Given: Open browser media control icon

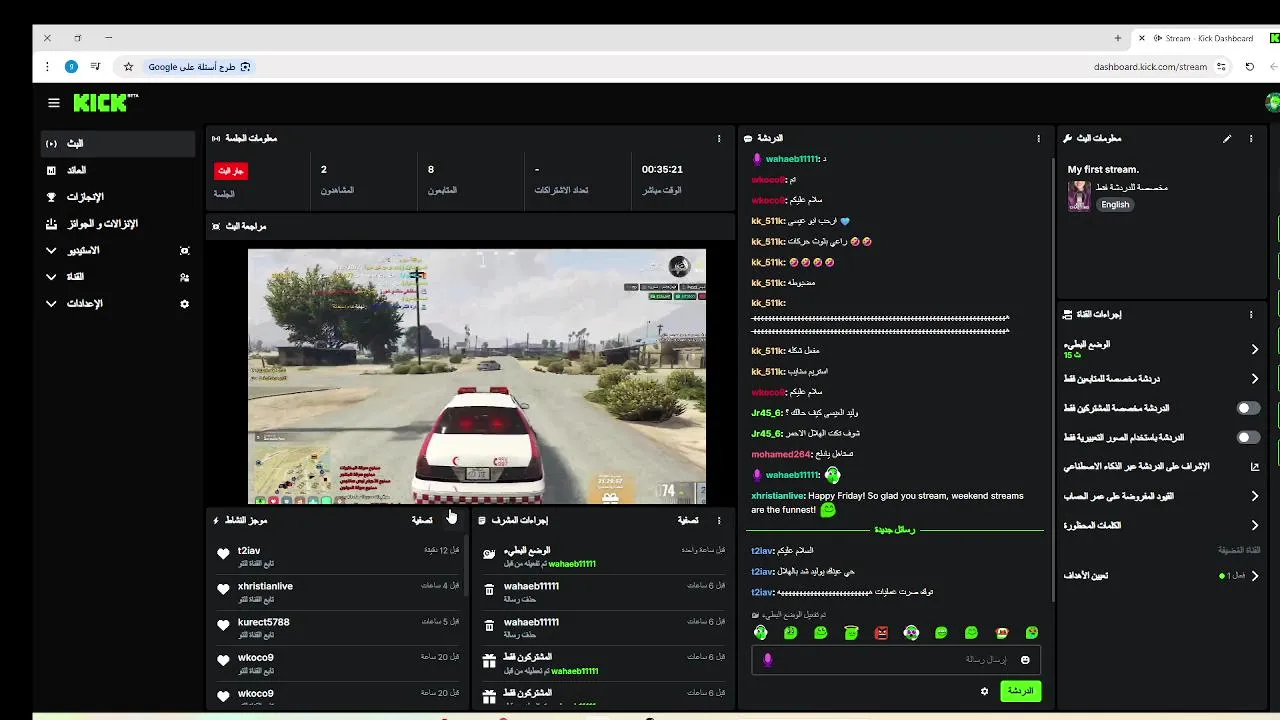Looking at the screenshot, I should point(95,67).
